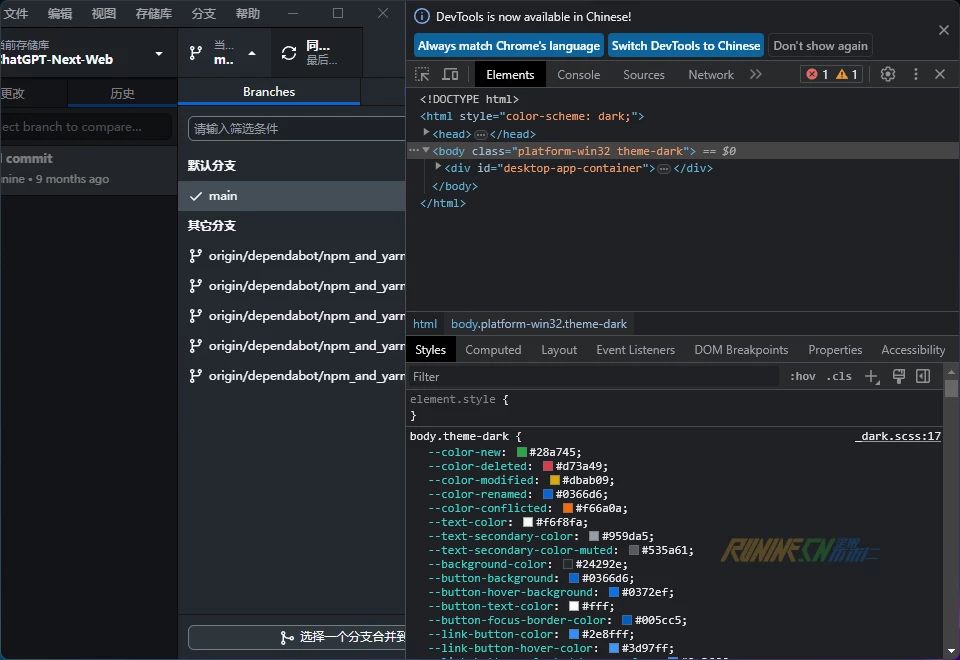The image size is (960, 660).
Task: Show more DevTools tabs chevron
Action: (756, 75)
